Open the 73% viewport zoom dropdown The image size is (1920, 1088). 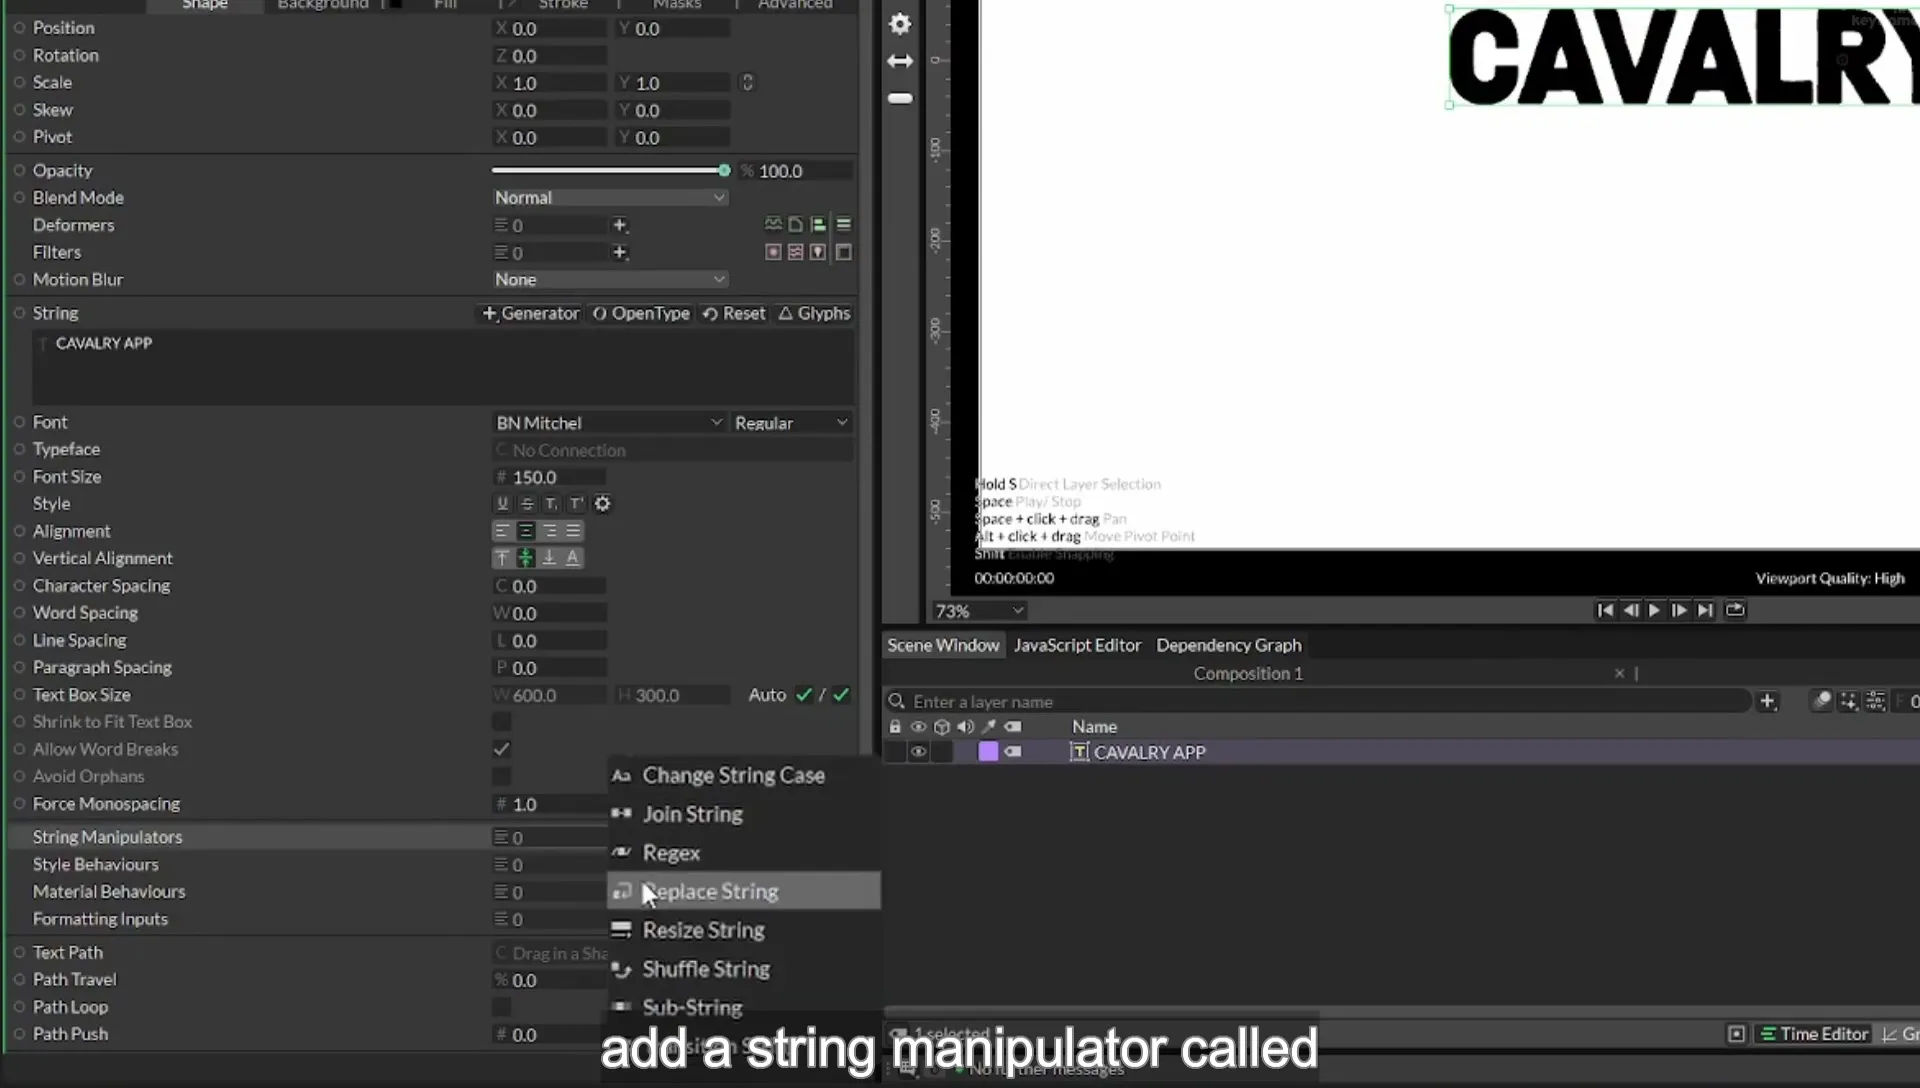(x=979, y=611)
